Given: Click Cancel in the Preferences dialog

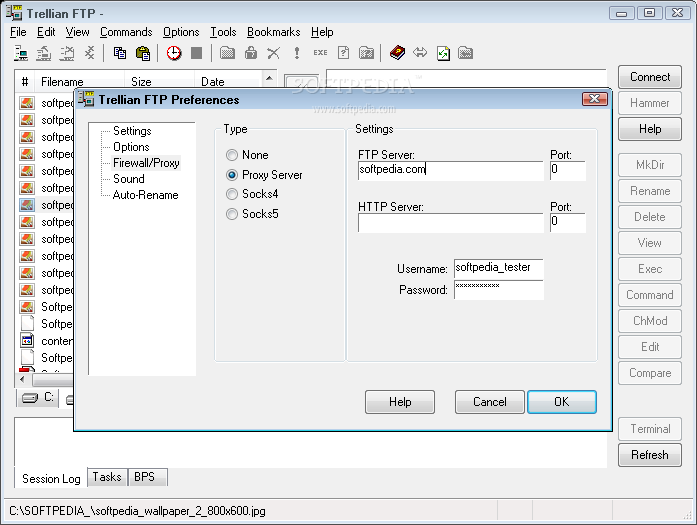Looking at the screenshot, I should coord(489,402).
